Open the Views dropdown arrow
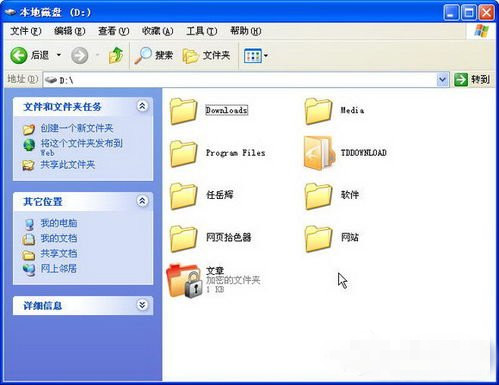Viewport: 499px width, 385px height. click(266, 56)
